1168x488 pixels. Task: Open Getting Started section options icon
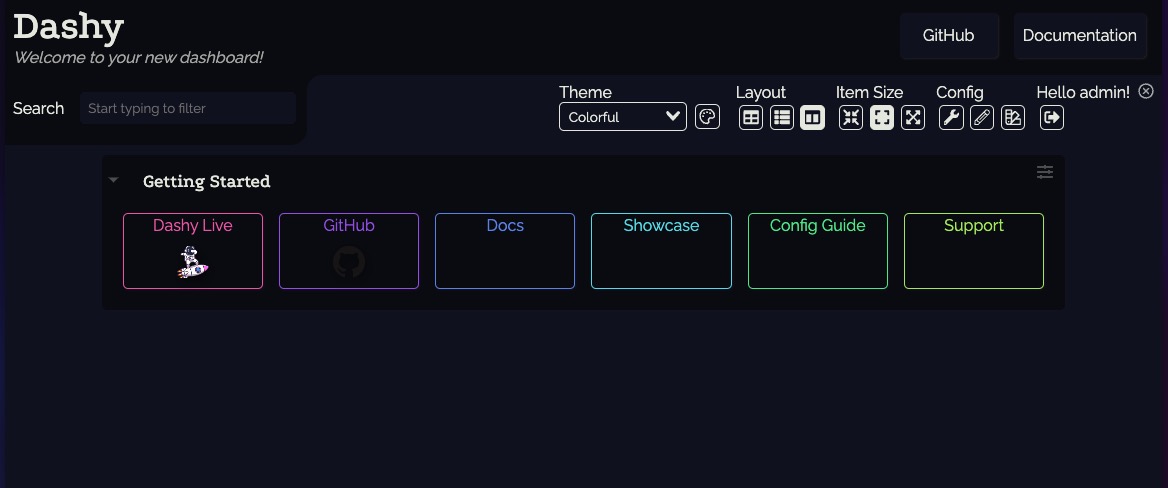1045,172
